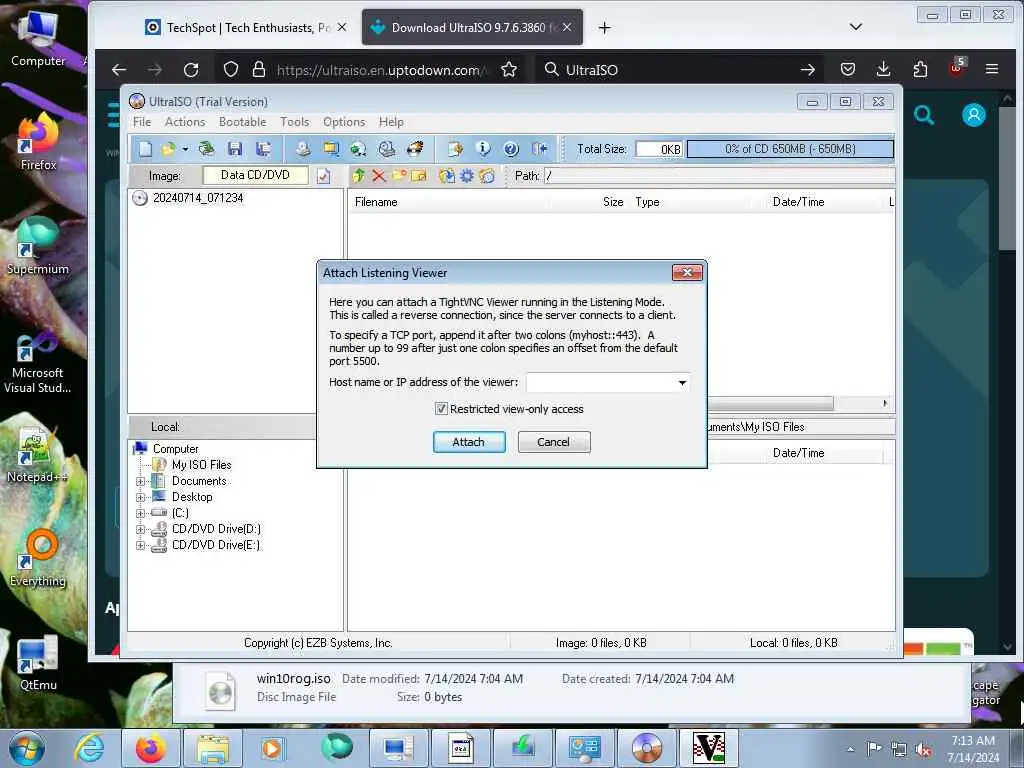Open the dropdown arrow next to the Open icon

click(x=185, y=150)
